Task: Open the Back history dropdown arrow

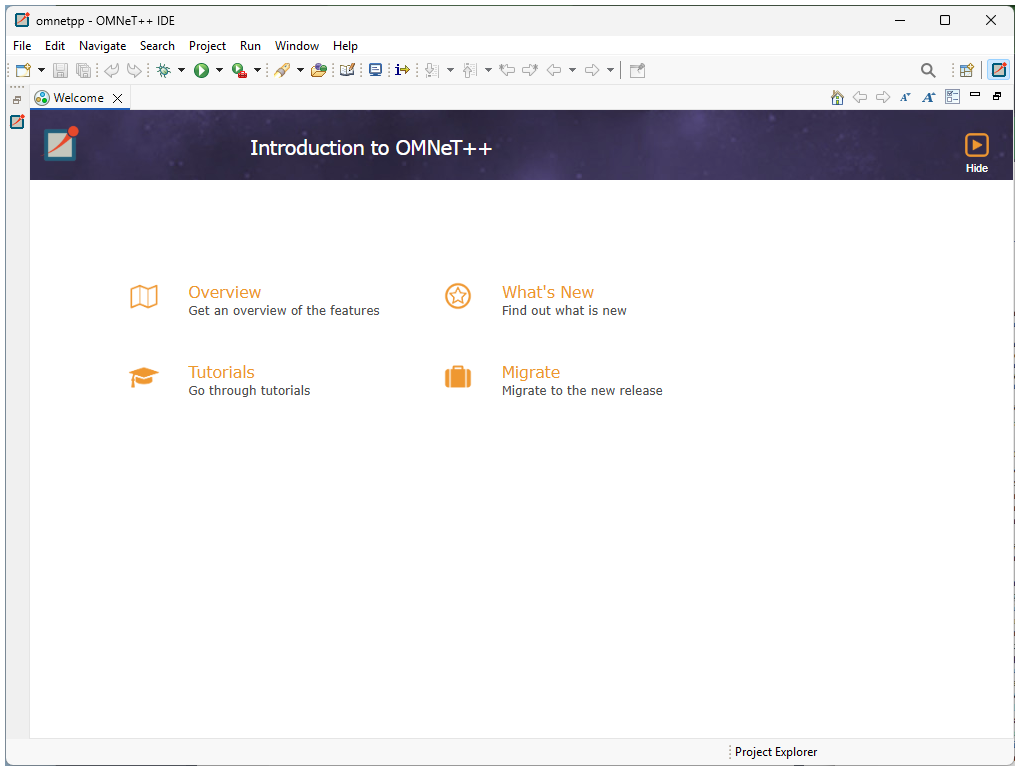Action: pyautogui.click(x=572, y=70)
